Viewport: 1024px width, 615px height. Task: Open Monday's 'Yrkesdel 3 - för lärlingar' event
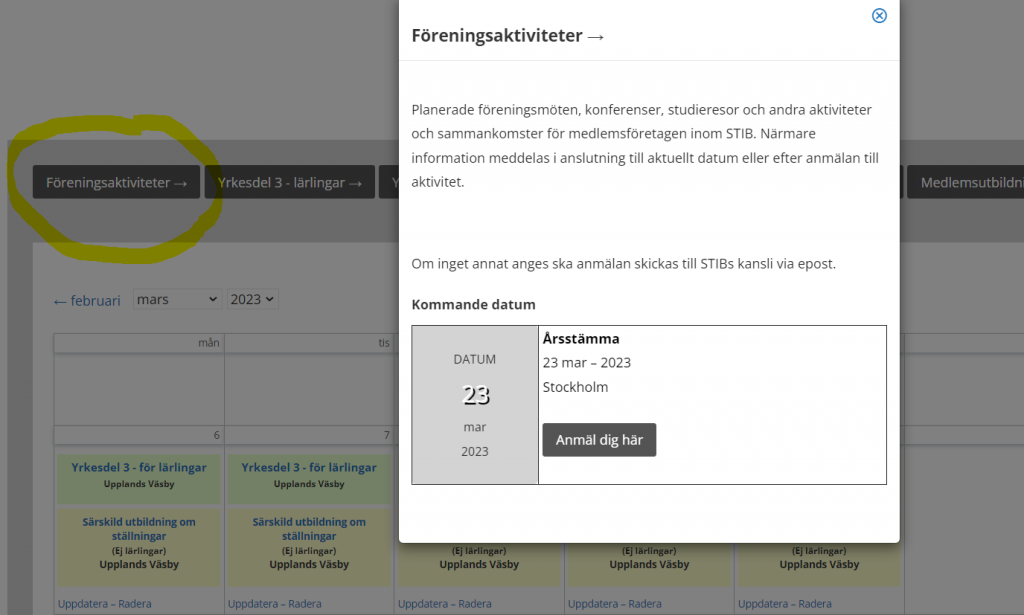point(139,467)
